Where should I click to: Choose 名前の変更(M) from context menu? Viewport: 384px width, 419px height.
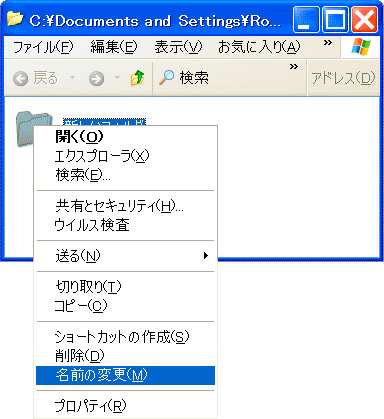tap(125, 375)
